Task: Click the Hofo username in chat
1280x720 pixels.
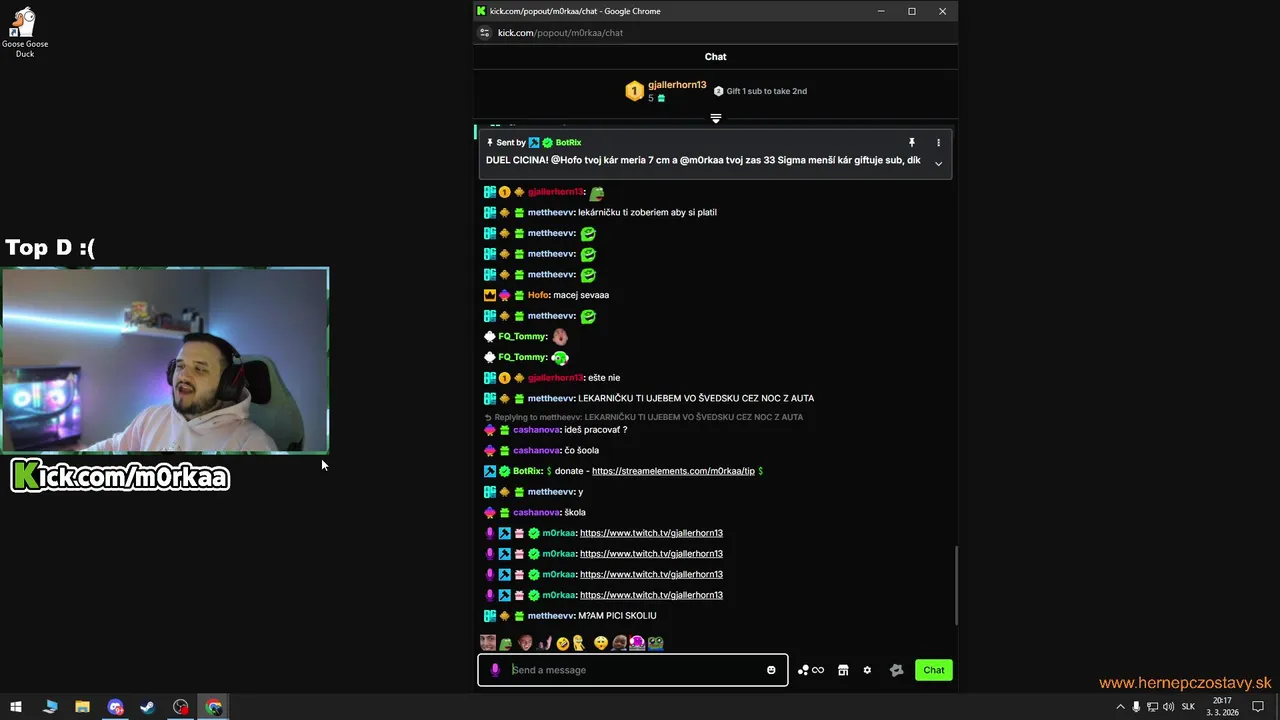Action: point(538,295)
